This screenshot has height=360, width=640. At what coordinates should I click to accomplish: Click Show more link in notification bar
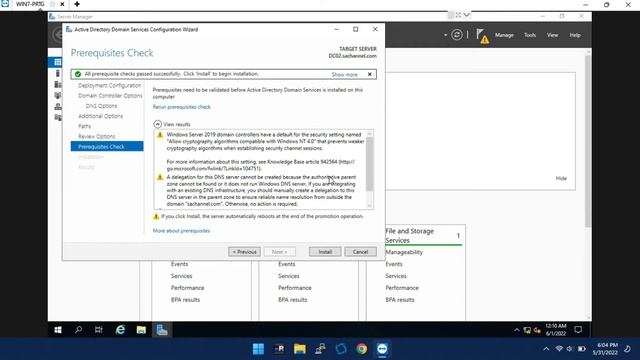pos(344,75)
